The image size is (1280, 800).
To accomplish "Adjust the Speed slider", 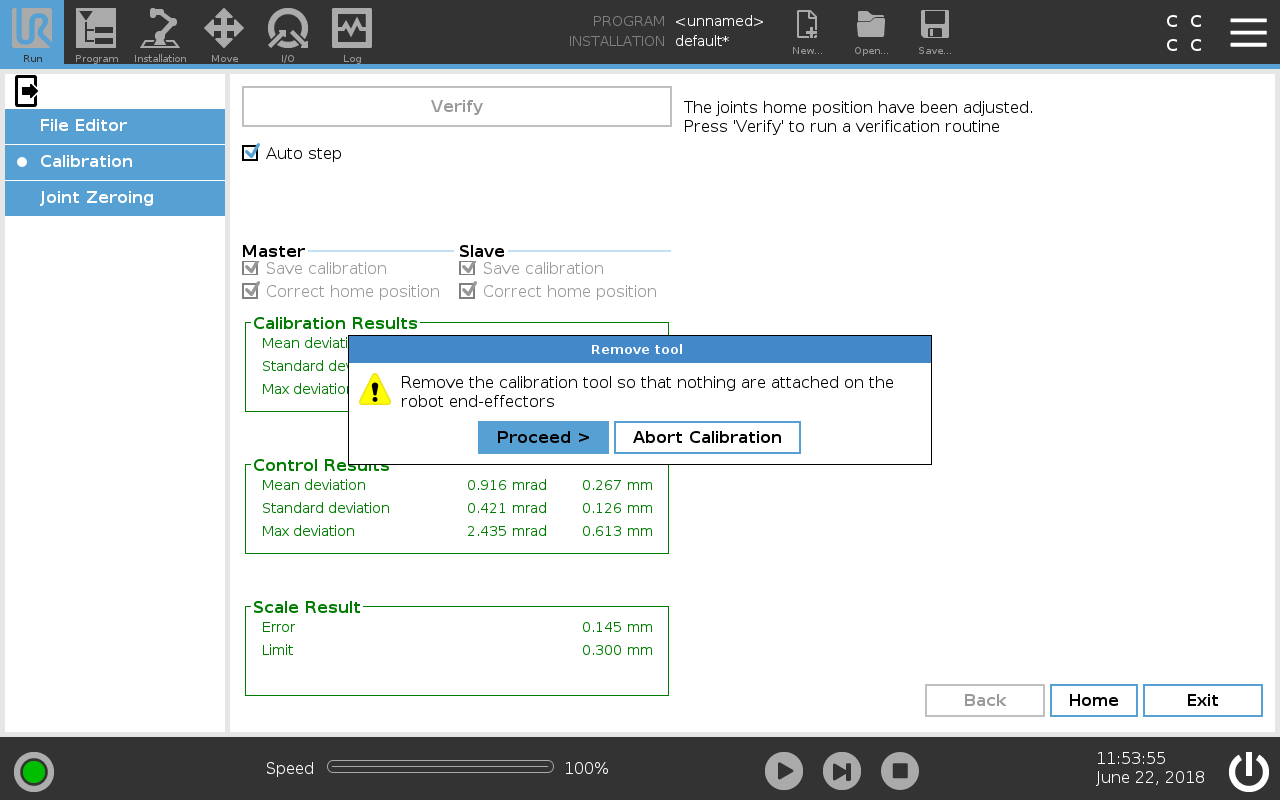I will 440,767.
